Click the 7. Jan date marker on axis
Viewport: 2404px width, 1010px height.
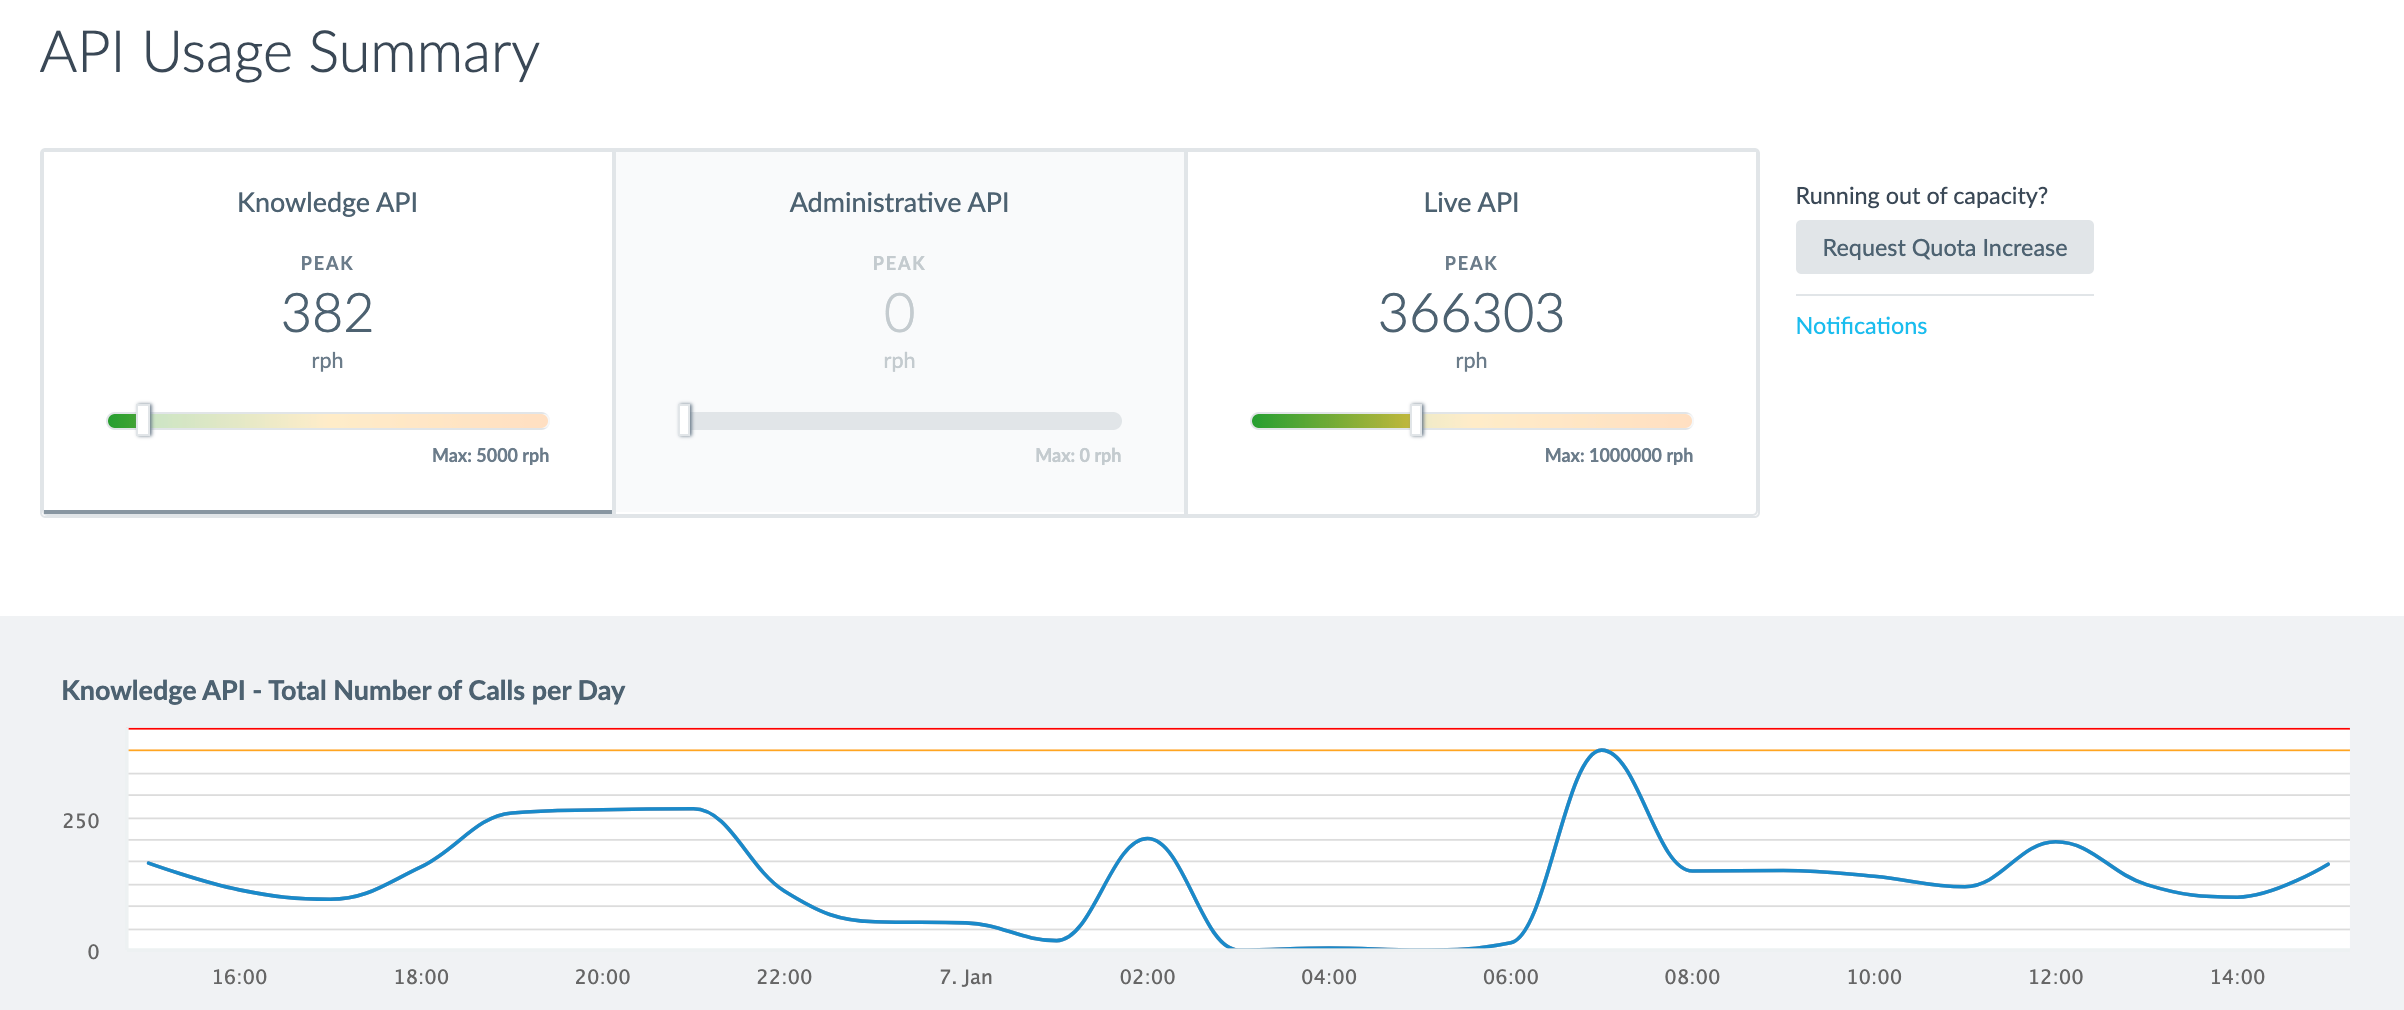pyautogui.click(x=965, y=977)
